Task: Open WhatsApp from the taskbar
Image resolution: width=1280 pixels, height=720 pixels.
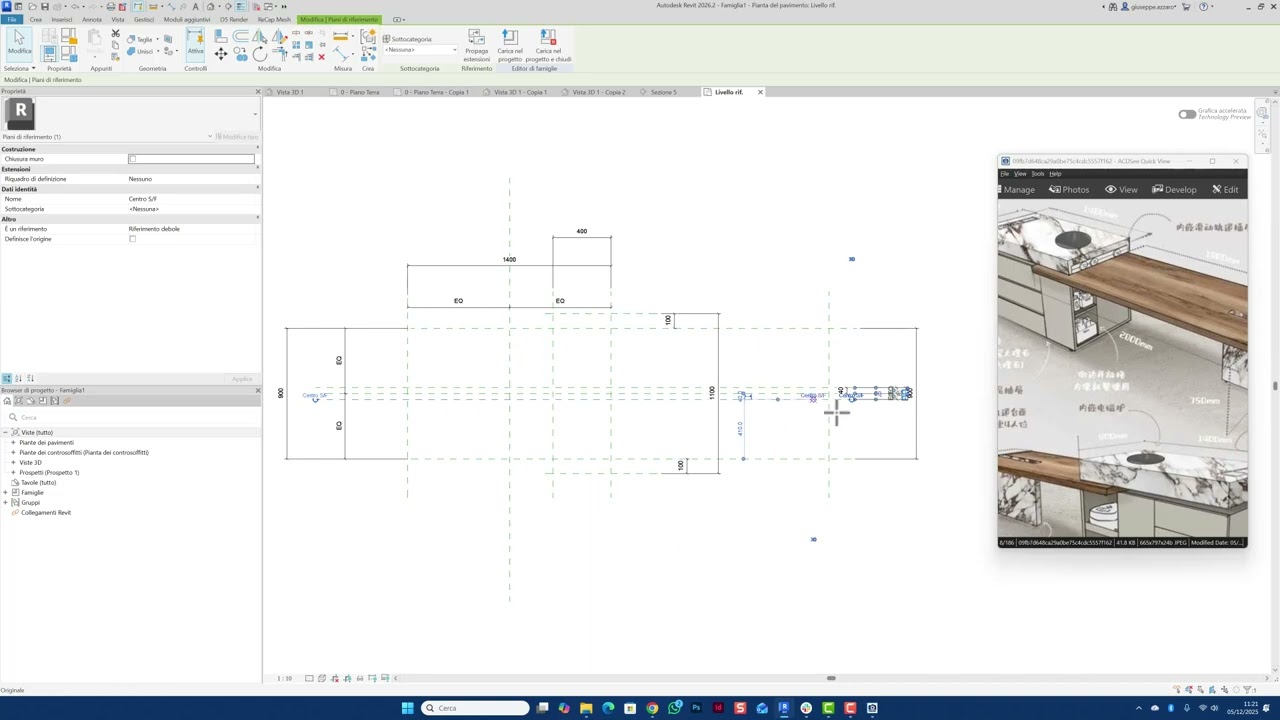Action: tap(675, 708)
